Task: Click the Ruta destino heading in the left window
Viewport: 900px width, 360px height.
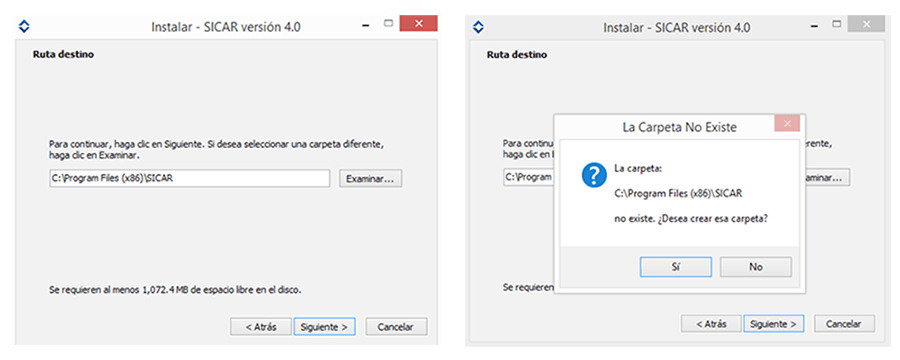Action: [x=63, y=55]
